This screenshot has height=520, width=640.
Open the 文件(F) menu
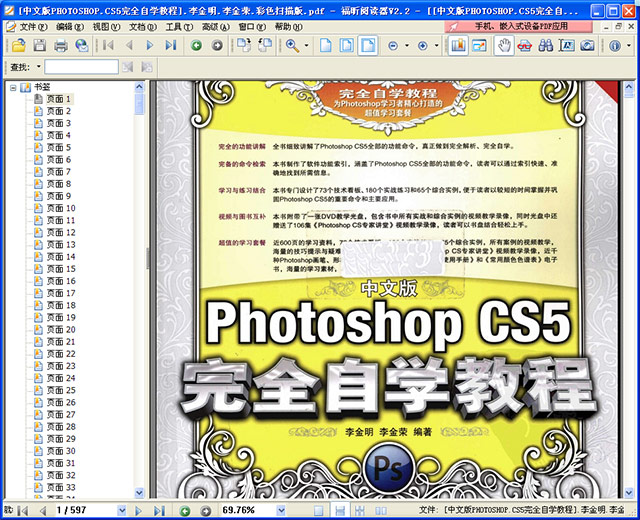pos(33,27)
